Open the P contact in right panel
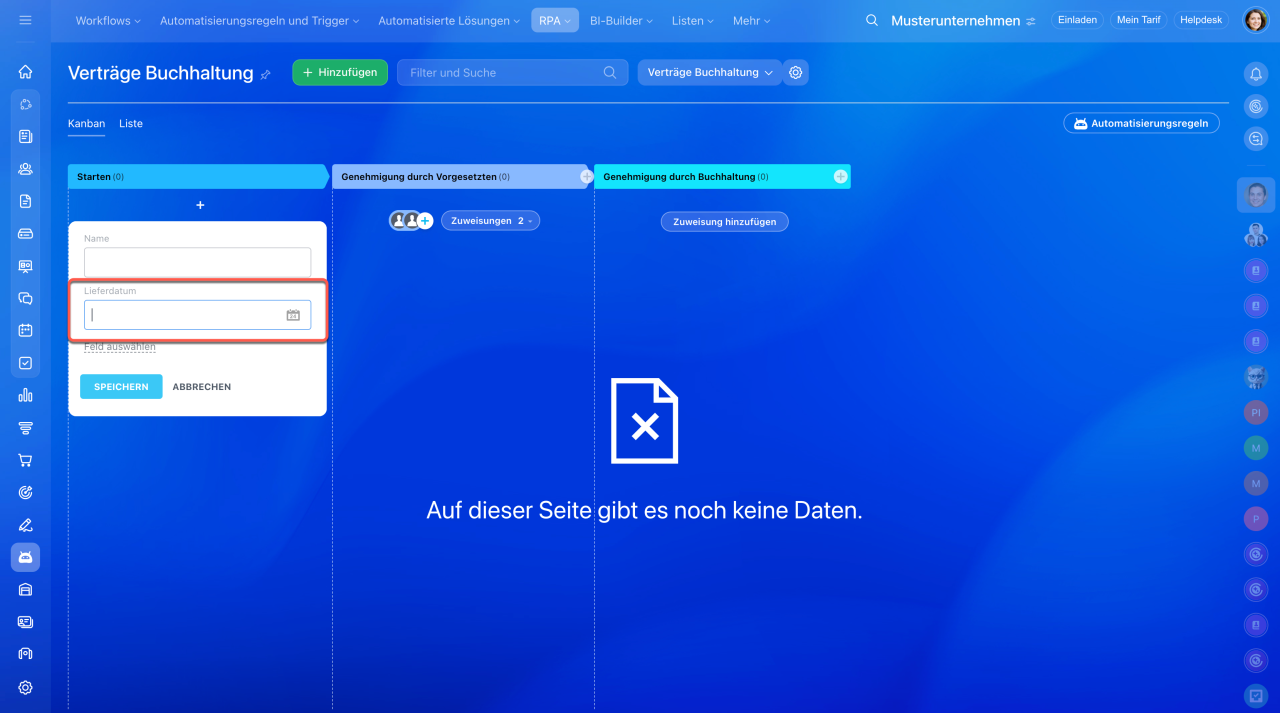The image size is (1280, 713). (1255, 518)
